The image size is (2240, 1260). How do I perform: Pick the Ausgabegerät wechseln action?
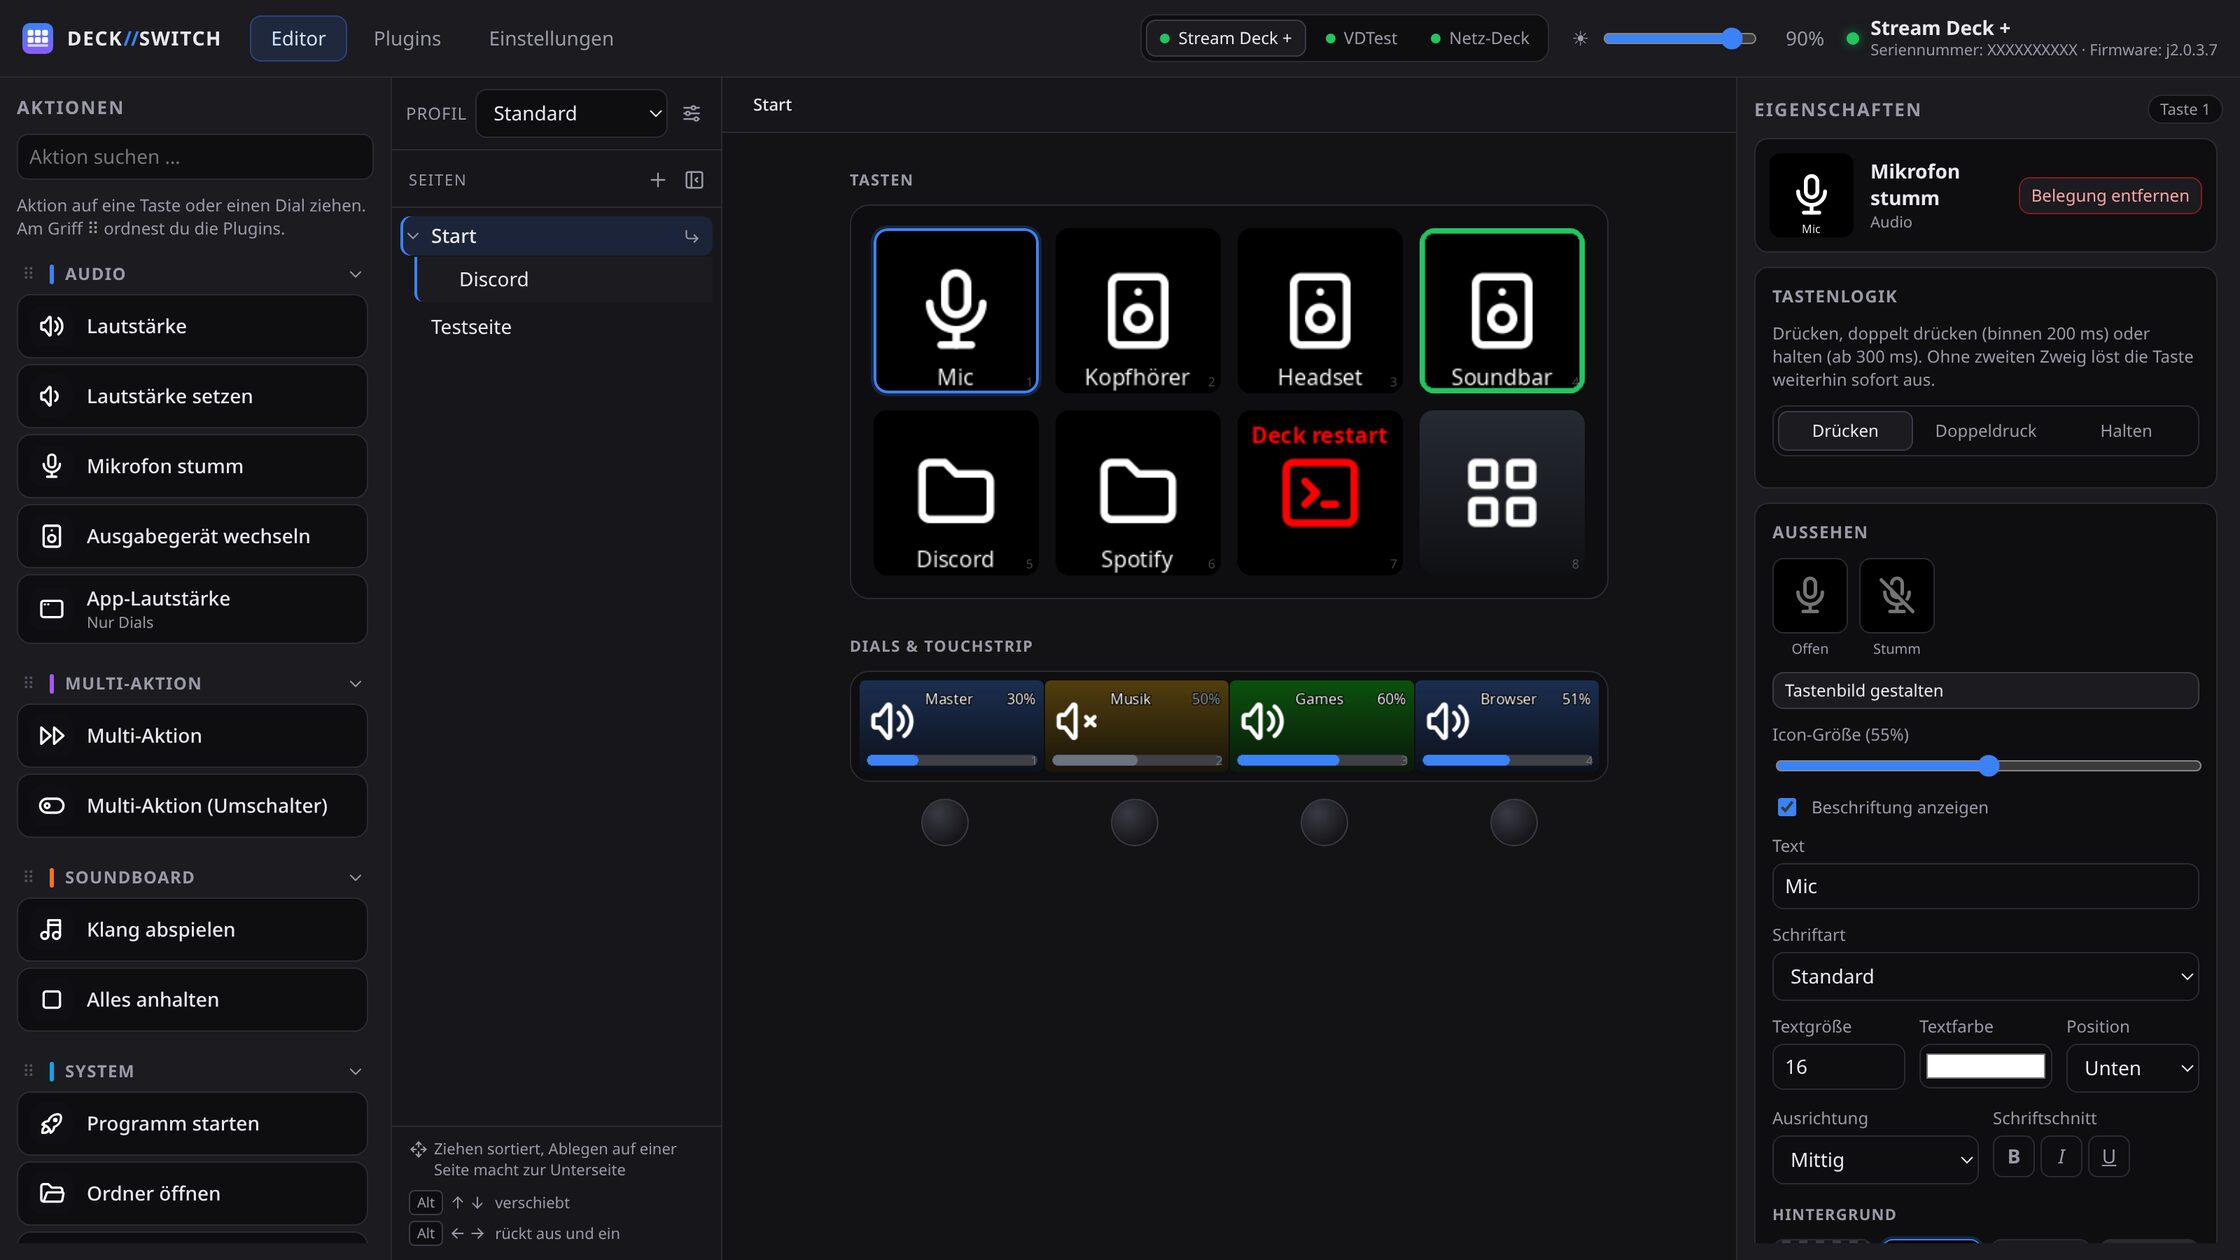pyautogui.click(x=192, y=536)
